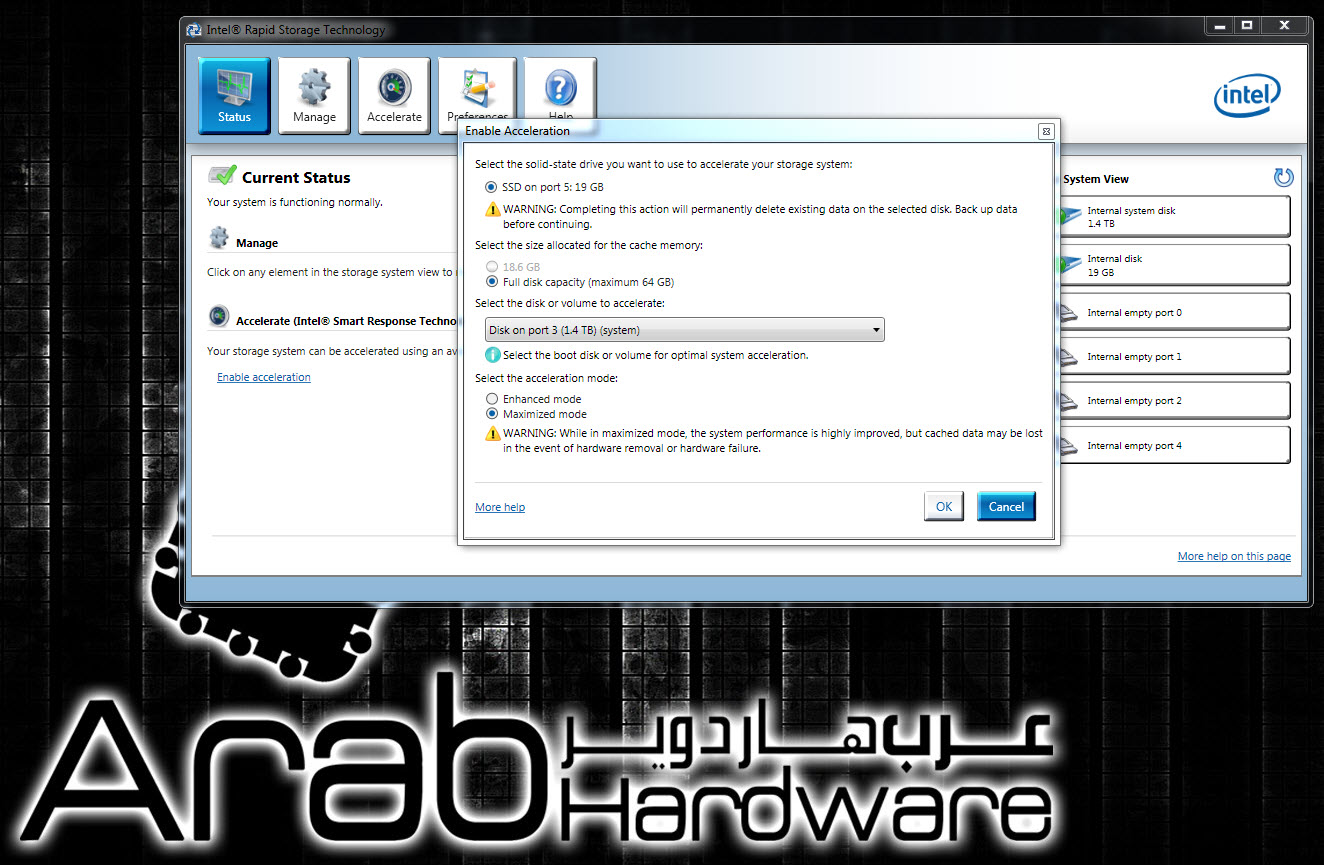Open More help on this page link
Viewport: 1324px width, 865px height.
point(1234,556)
